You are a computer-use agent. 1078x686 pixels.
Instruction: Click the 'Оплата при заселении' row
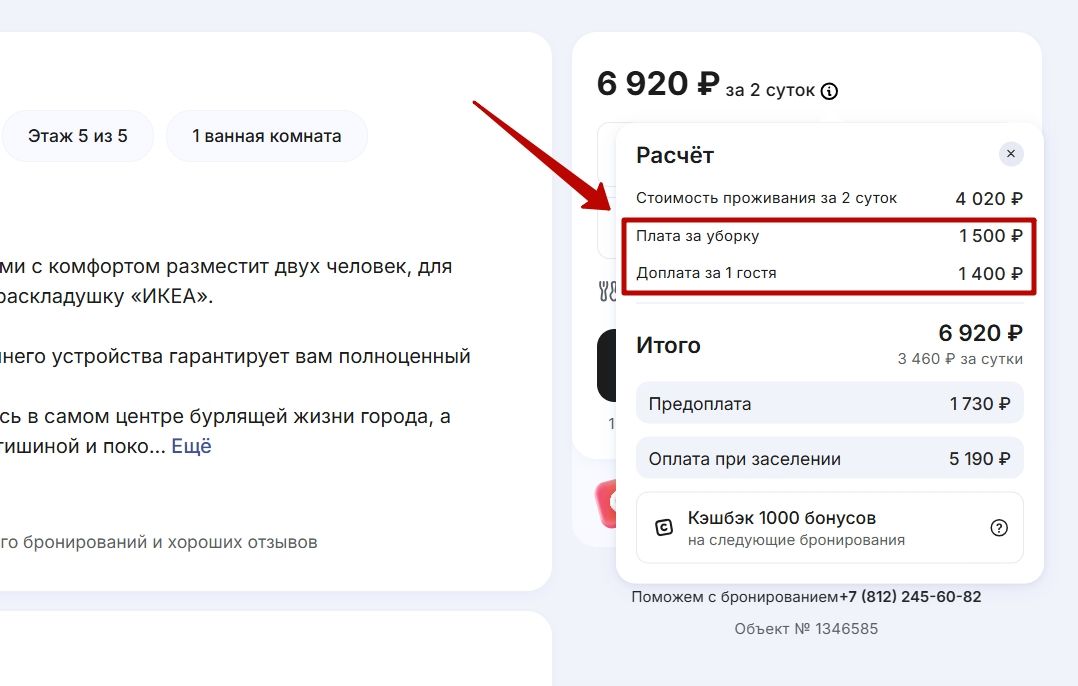point(829,459)
